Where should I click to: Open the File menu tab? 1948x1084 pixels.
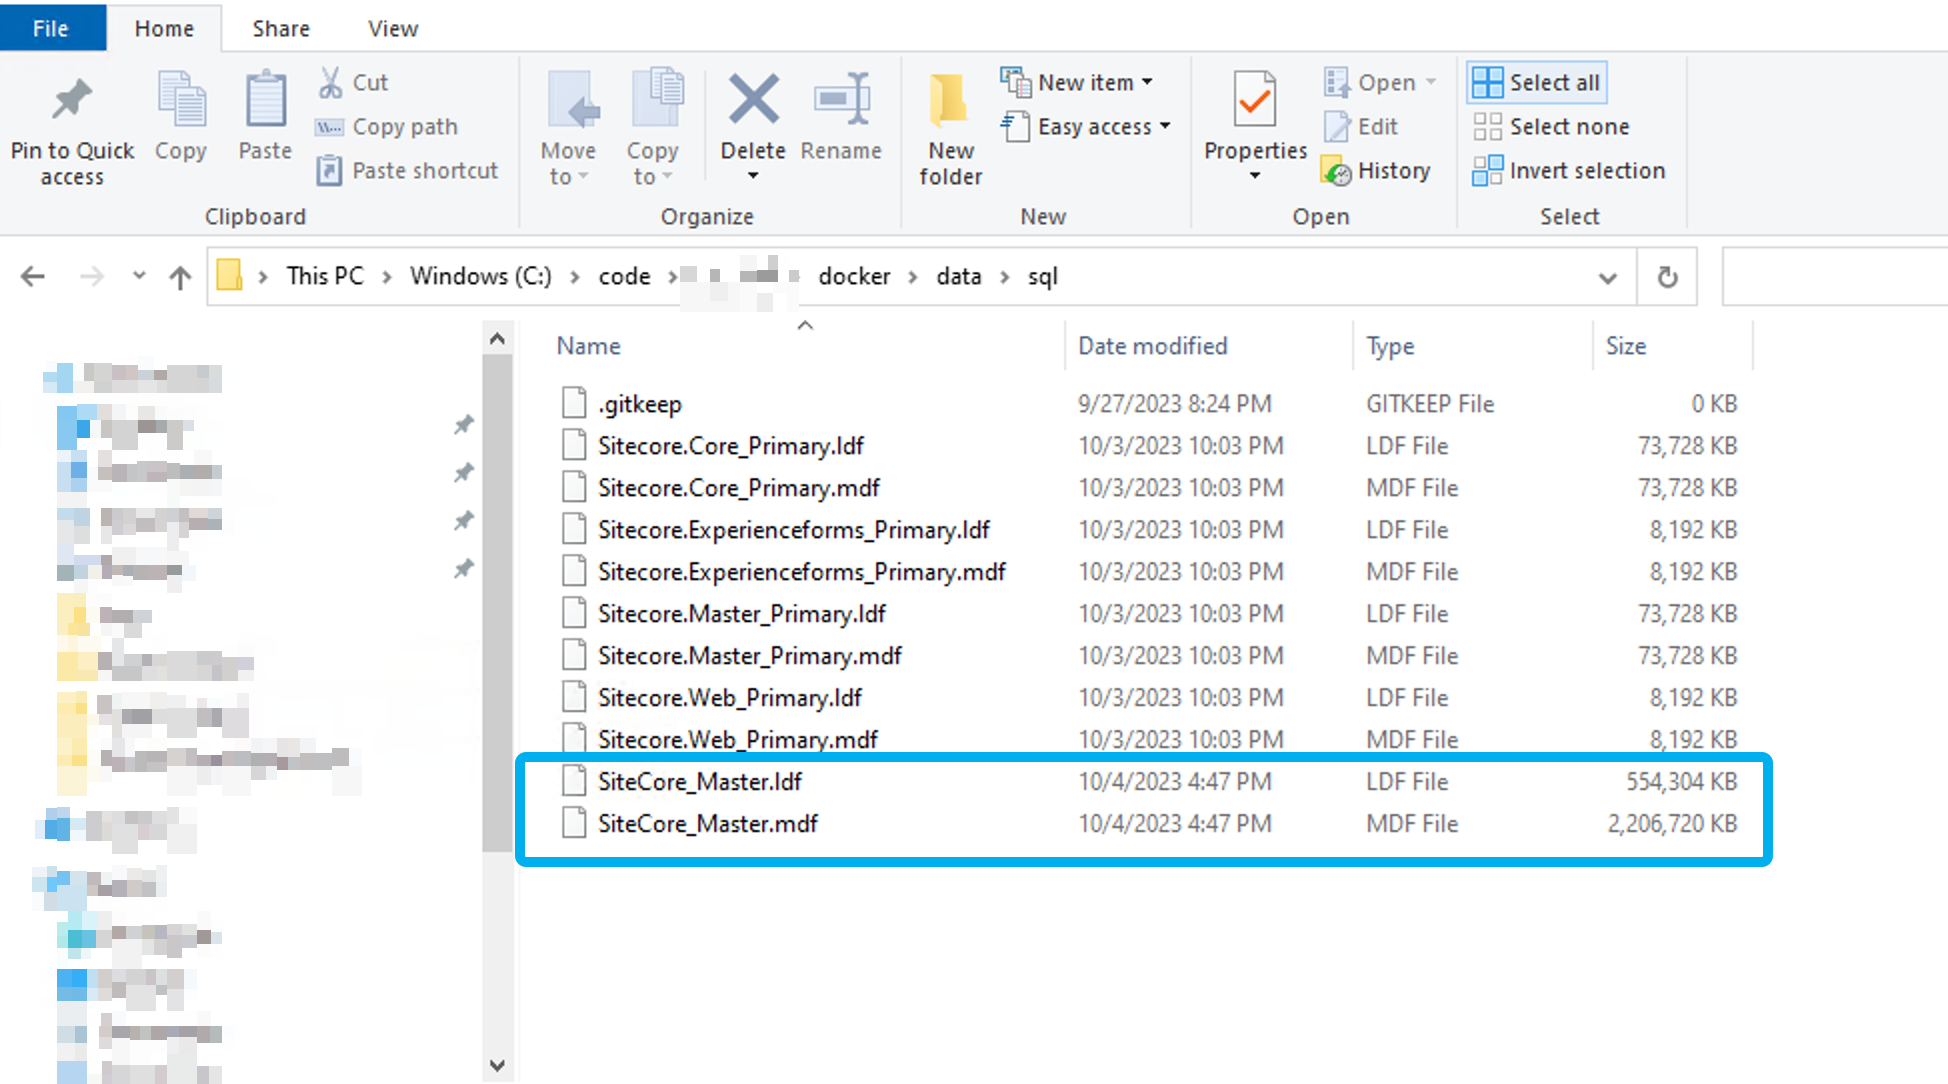(52, 28)
